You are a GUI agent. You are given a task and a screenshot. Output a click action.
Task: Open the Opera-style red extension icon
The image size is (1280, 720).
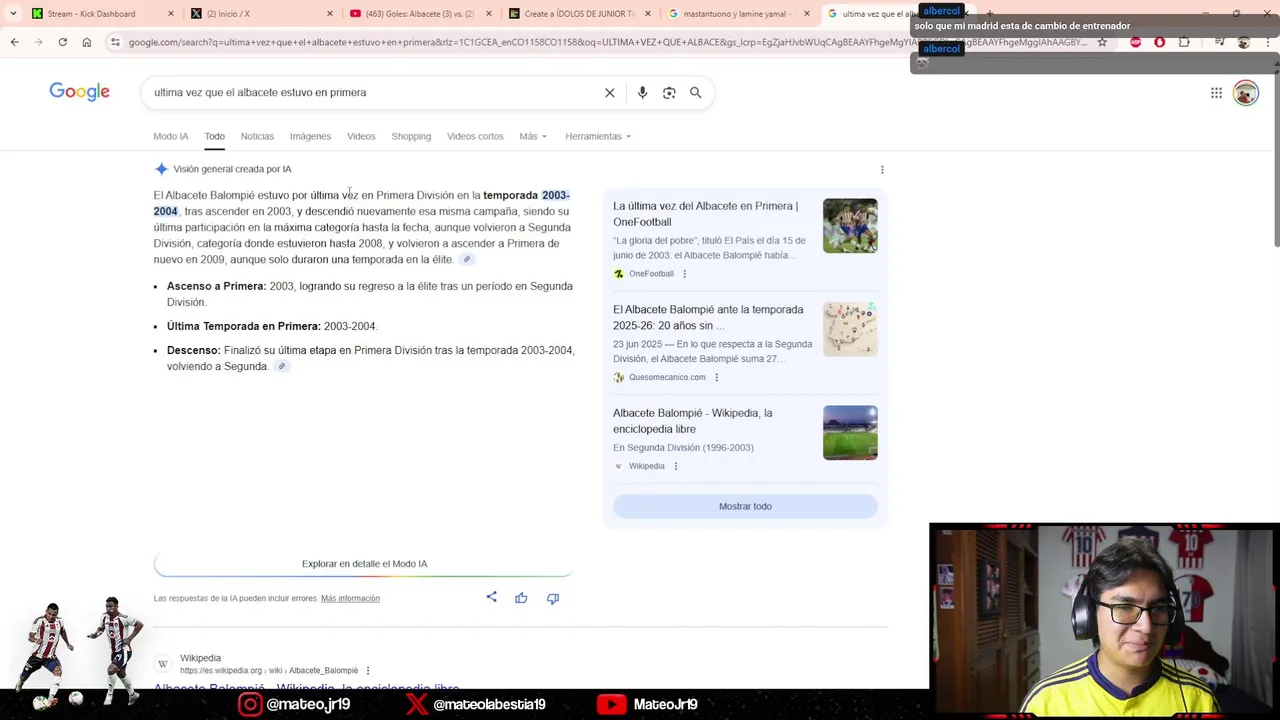pos(1160,42)
